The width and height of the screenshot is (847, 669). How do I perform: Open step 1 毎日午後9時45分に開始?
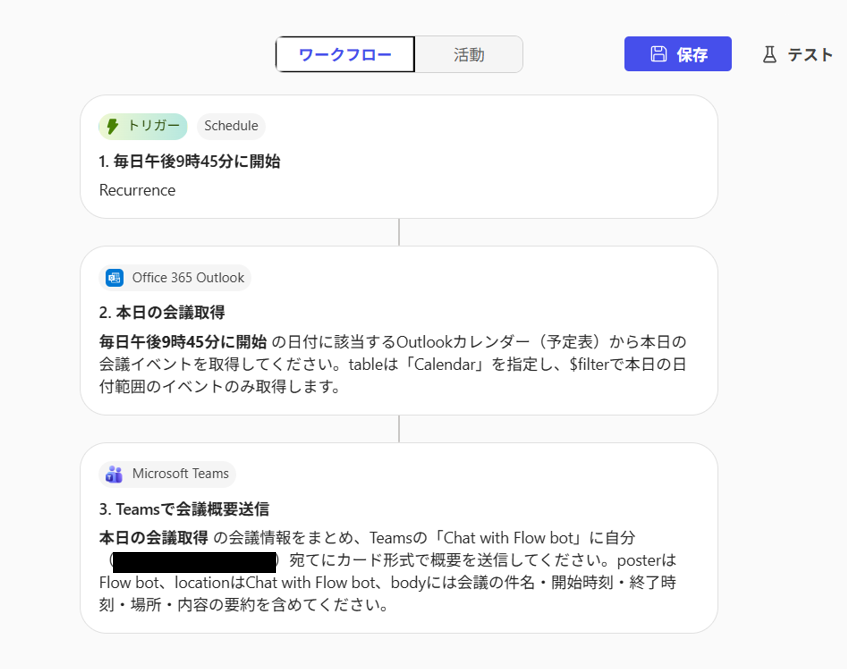tap(189, 161)
